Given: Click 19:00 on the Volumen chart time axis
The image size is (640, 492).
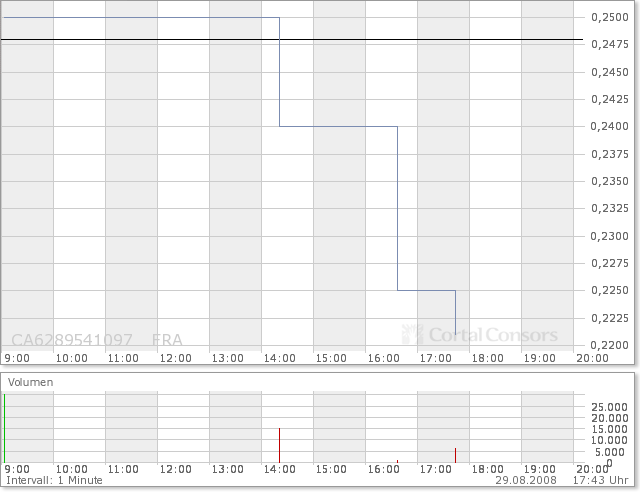Looking at the screenshot, I should click(540, 470).
